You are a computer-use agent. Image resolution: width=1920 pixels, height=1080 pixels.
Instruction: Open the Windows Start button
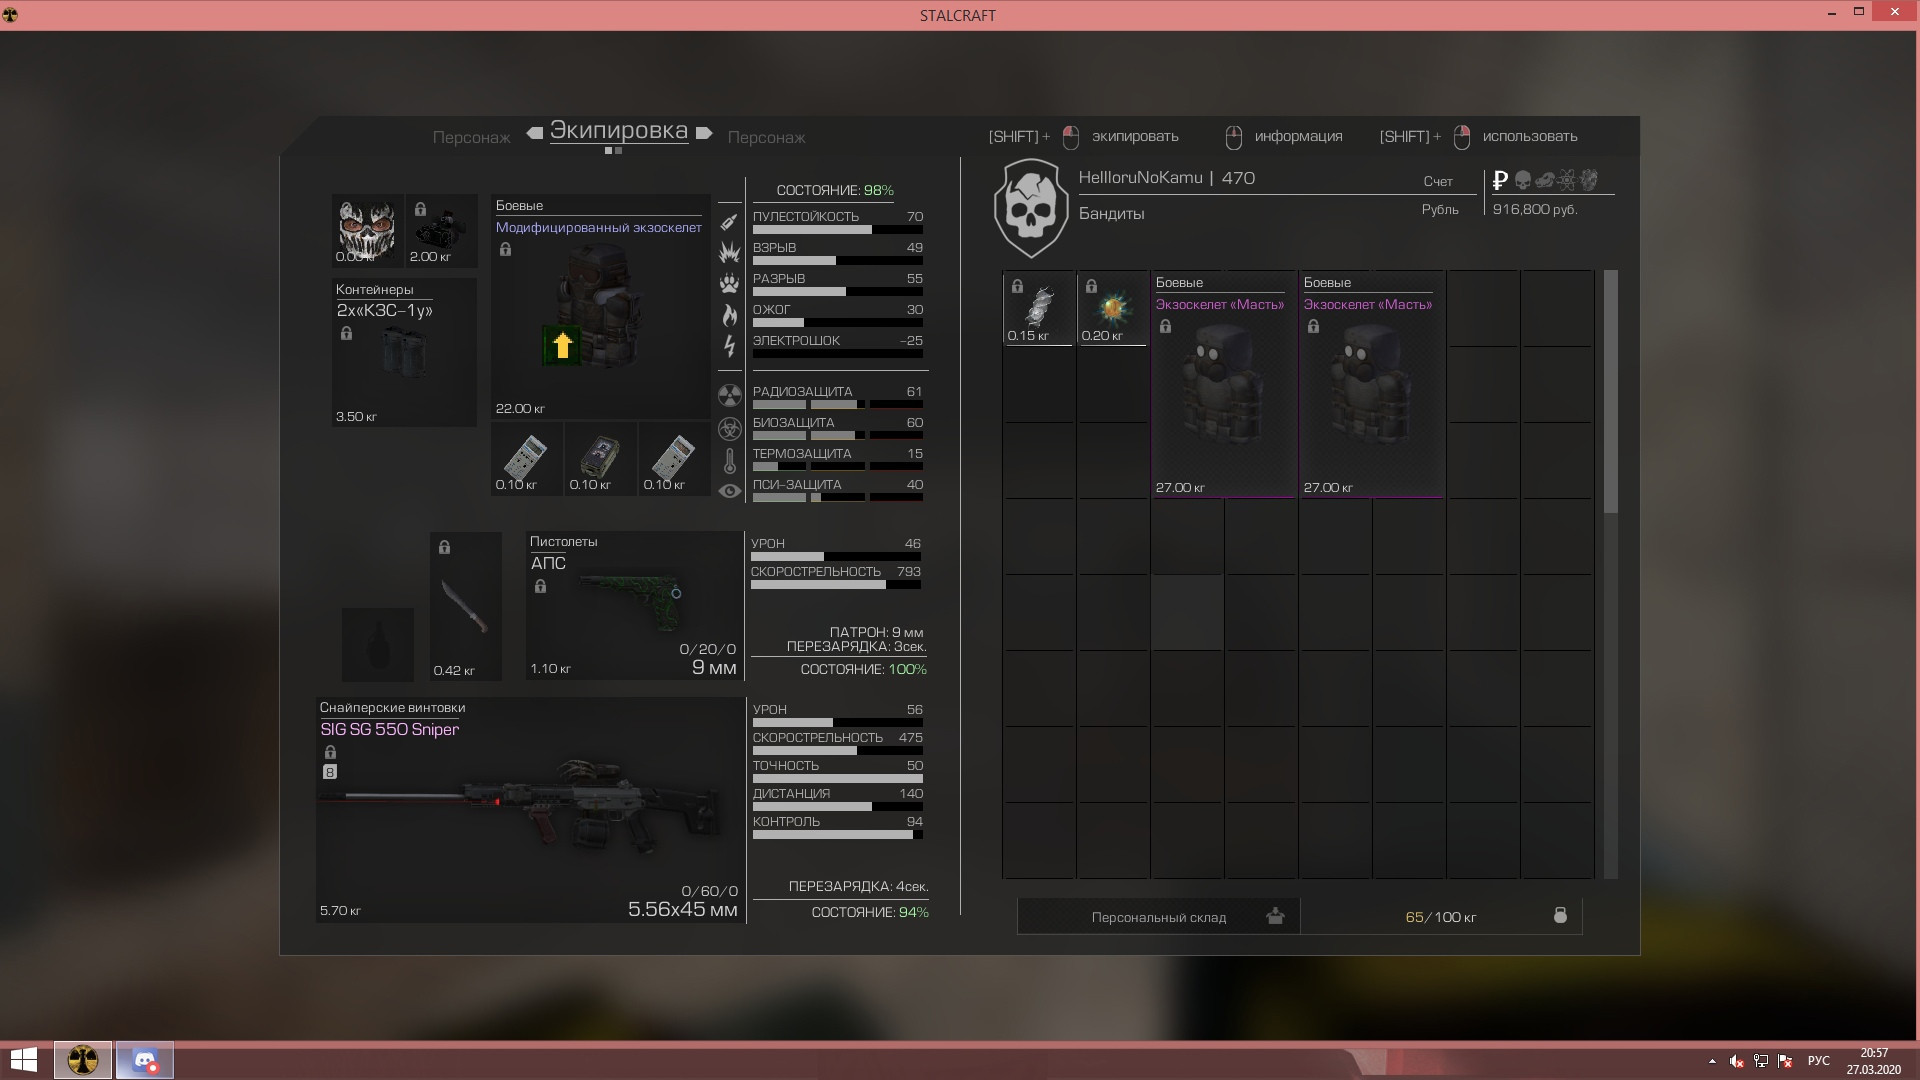(x=23, y=1060)
